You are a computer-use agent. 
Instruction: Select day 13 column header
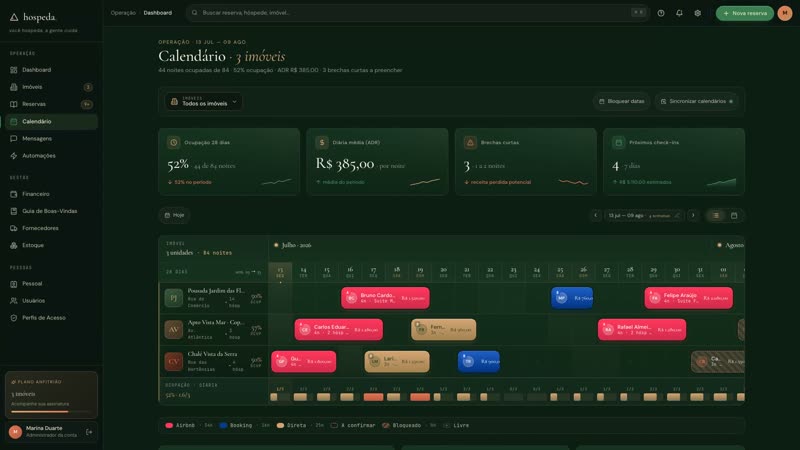tap(280, 272)
